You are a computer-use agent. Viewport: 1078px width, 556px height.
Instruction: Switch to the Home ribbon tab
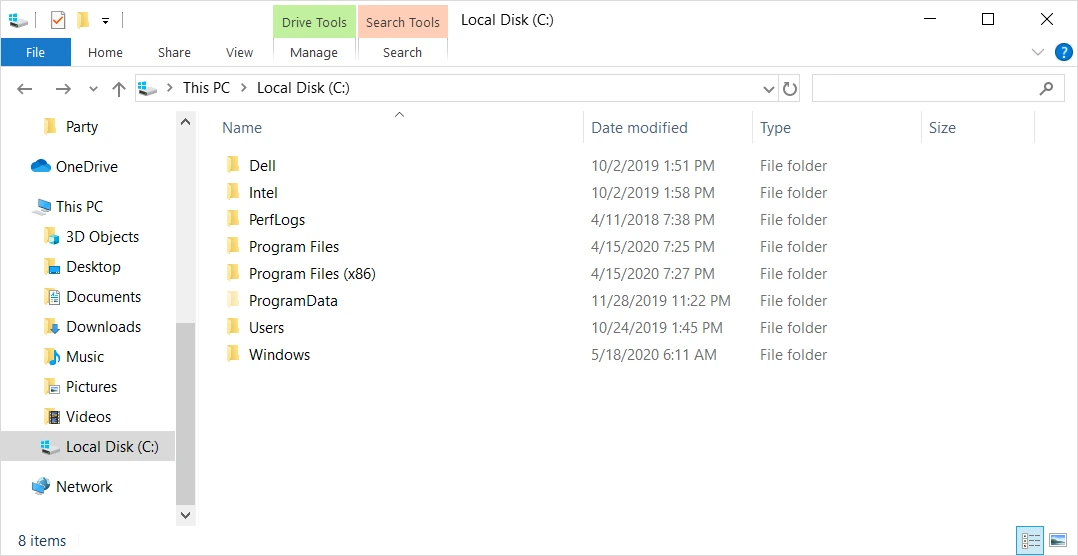coord(105,52)
